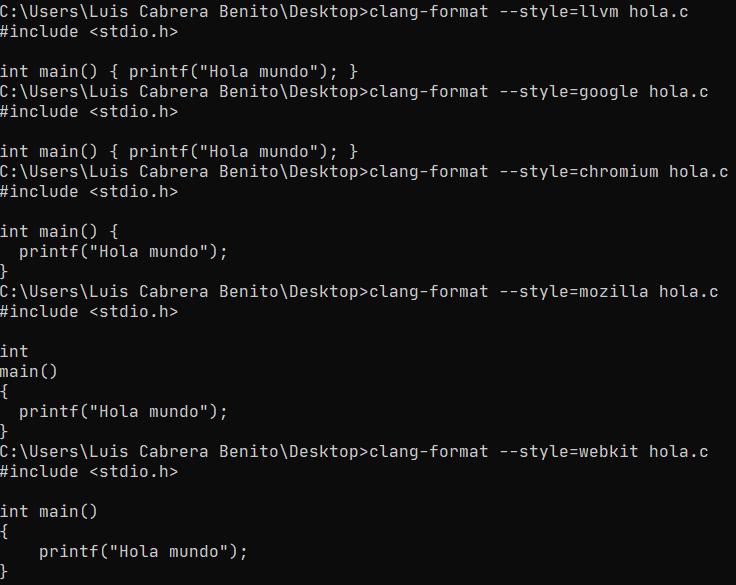Screen dimensions: 736x585
Task: Click the printf line in chromium output
Action: pos(123,252)
